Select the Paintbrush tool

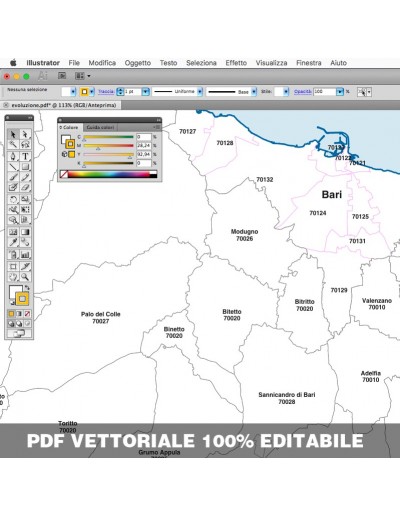(13, 177)
